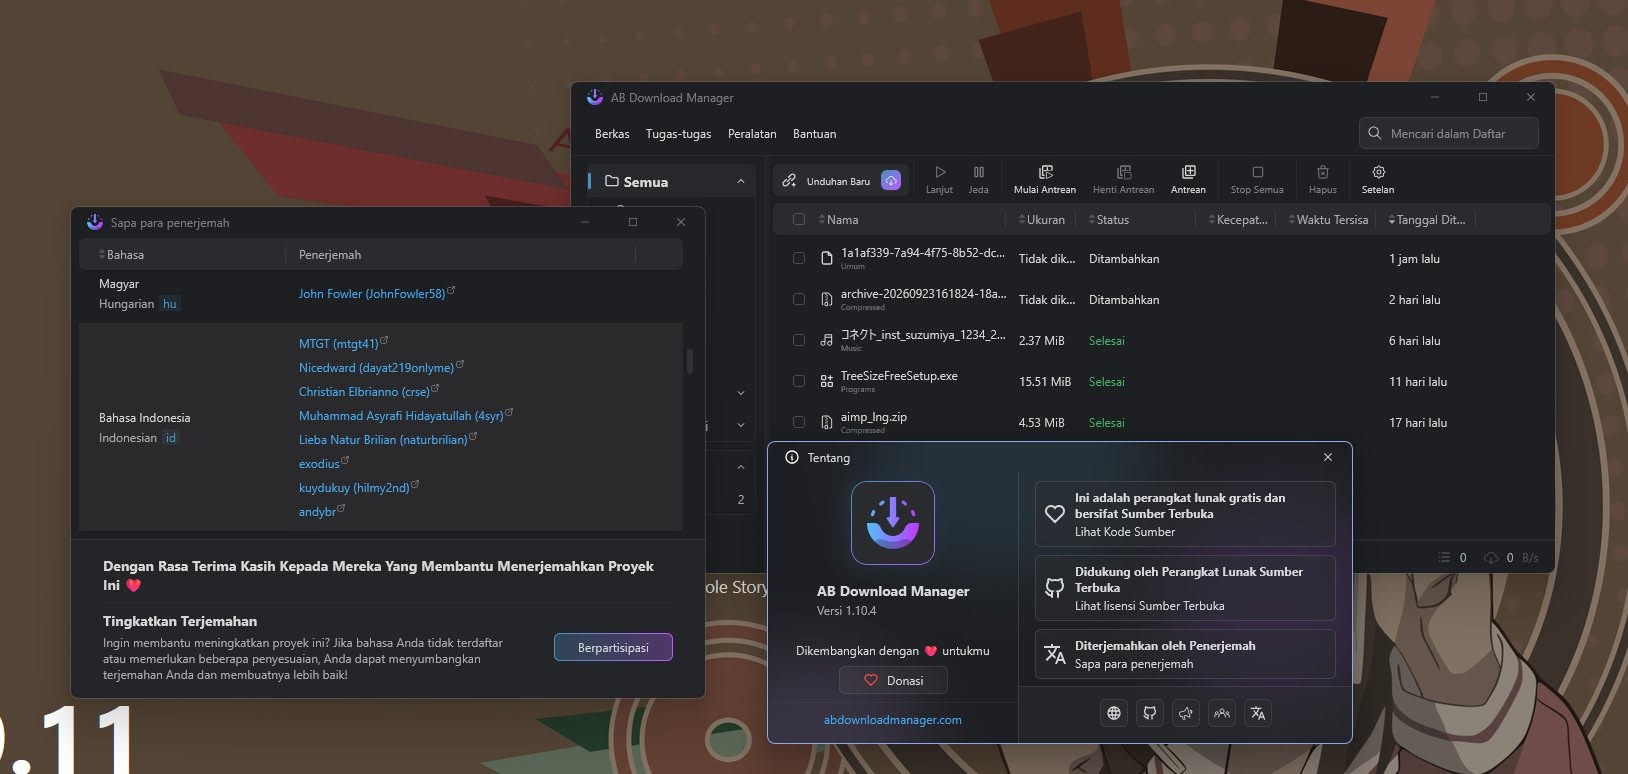This screenshot has height=774, width=1628.
Task: Click the Donasi button
Action: (x=893, y=680)
